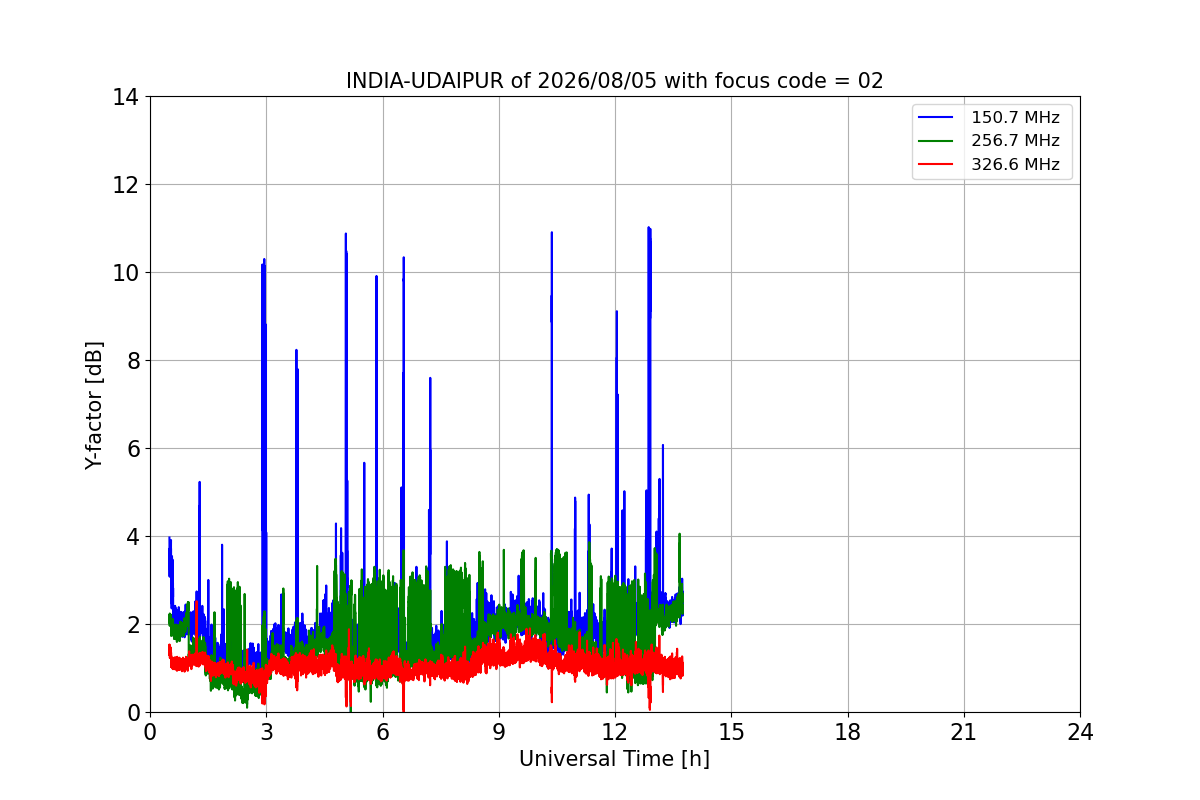Click x-axis tick label 24

click(1080, 732)
